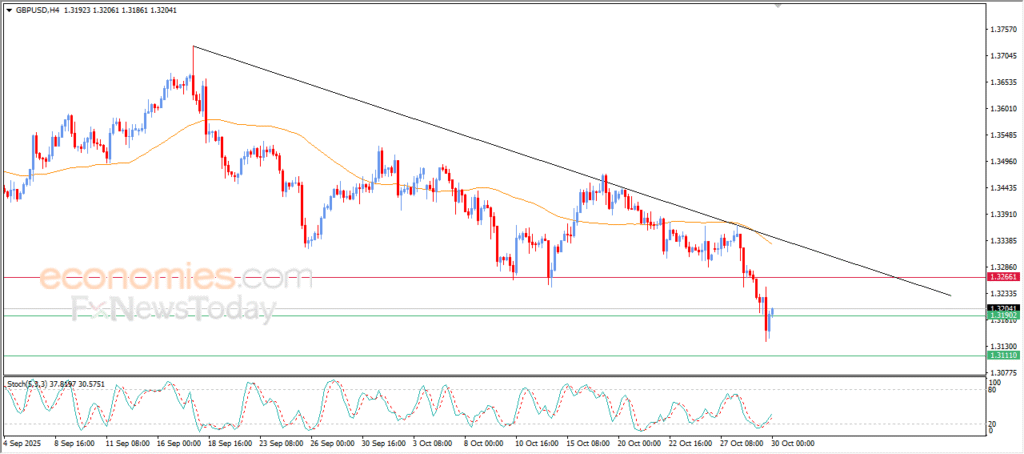Viewport: 1024px width, 454px height.
Task: Click the stochastic 80 level label
Action: click(993, 390)
